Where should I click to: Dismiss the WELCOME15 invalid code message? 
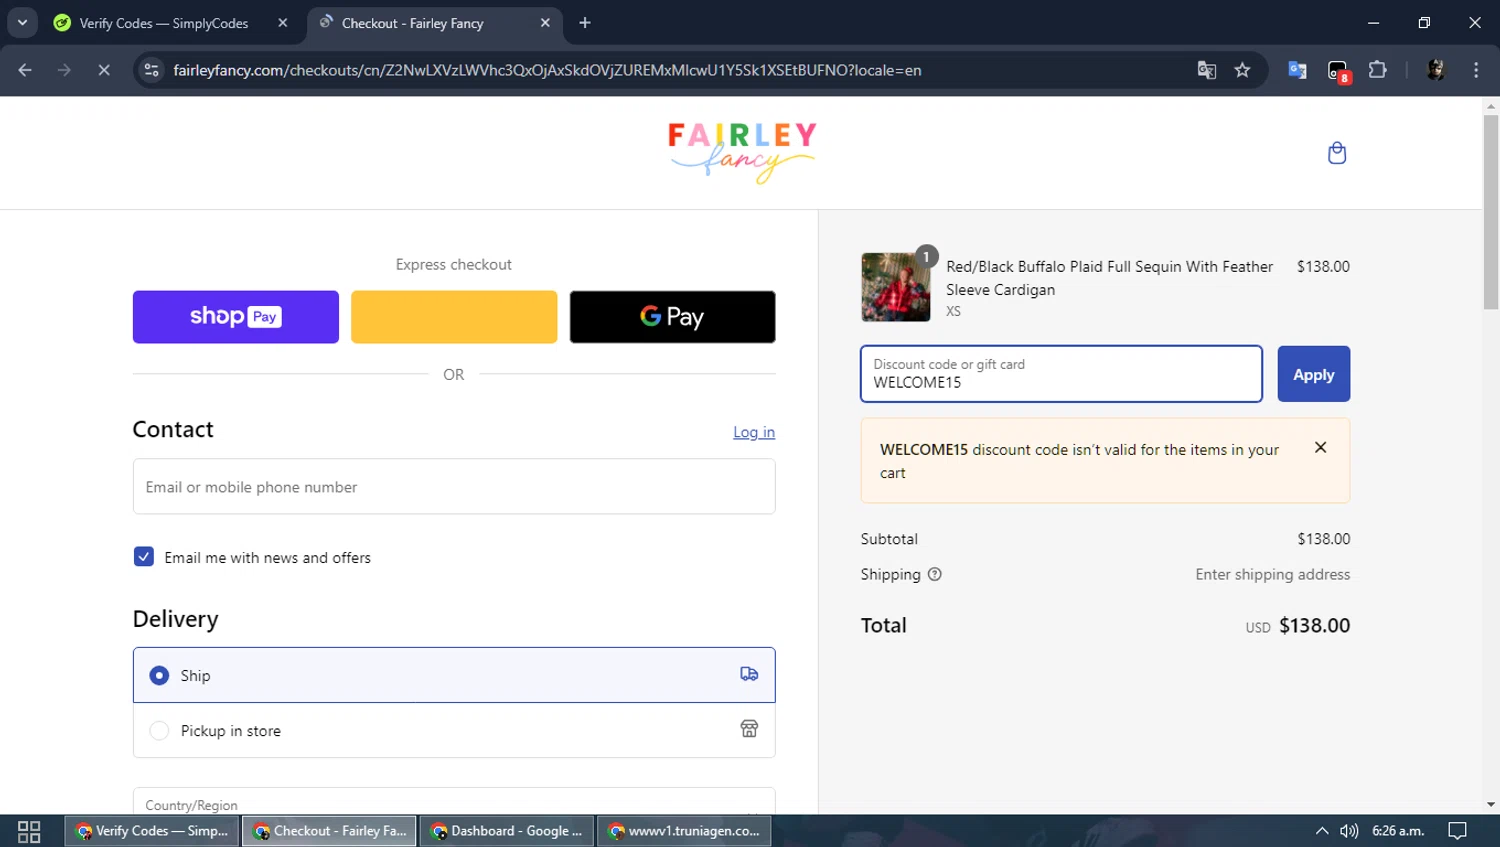[1320, 447]
